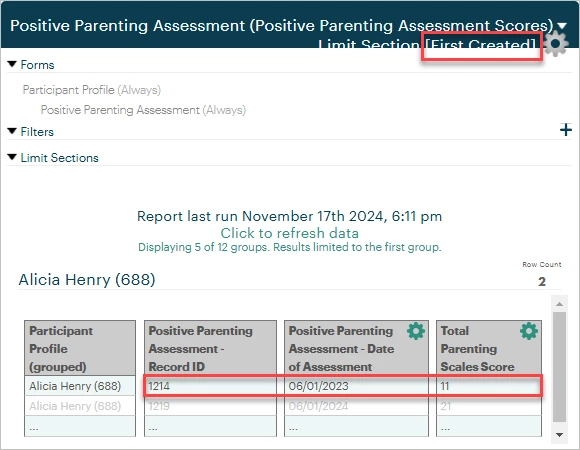Viewport: 580px width, 450px height.
Task: Select first Alicia Henry (688) table row cell
Action: click(80, 386)
